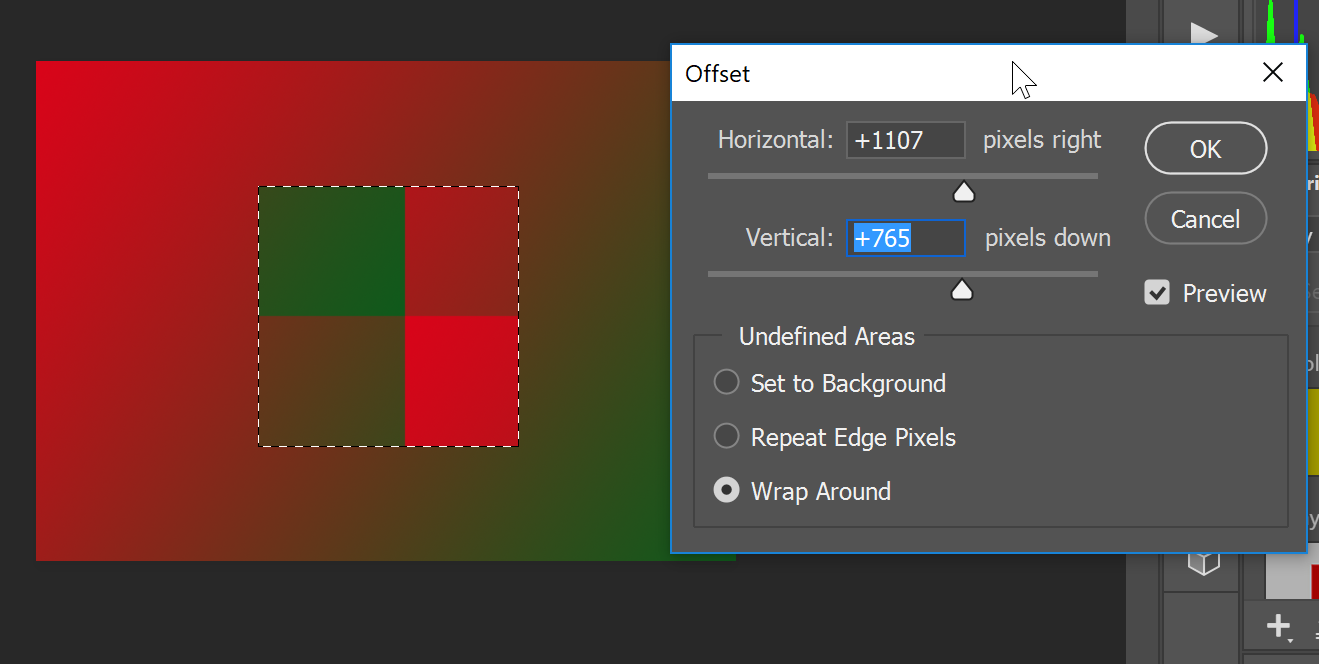Click the Vertical slider handle
The height and width of the screenshot is (664, 1319).
[961, 290]
